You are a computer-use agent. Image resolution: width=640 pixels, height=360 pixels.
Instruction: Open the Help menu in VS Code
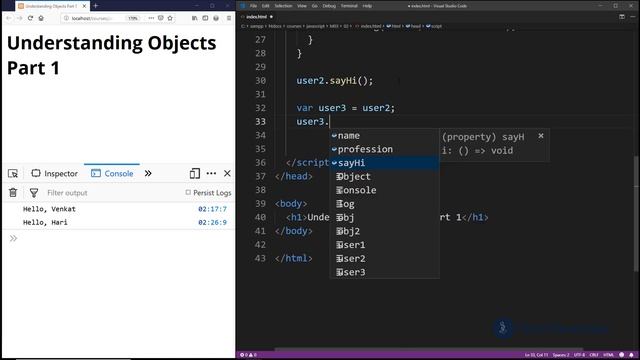click(x=367, y=6)
